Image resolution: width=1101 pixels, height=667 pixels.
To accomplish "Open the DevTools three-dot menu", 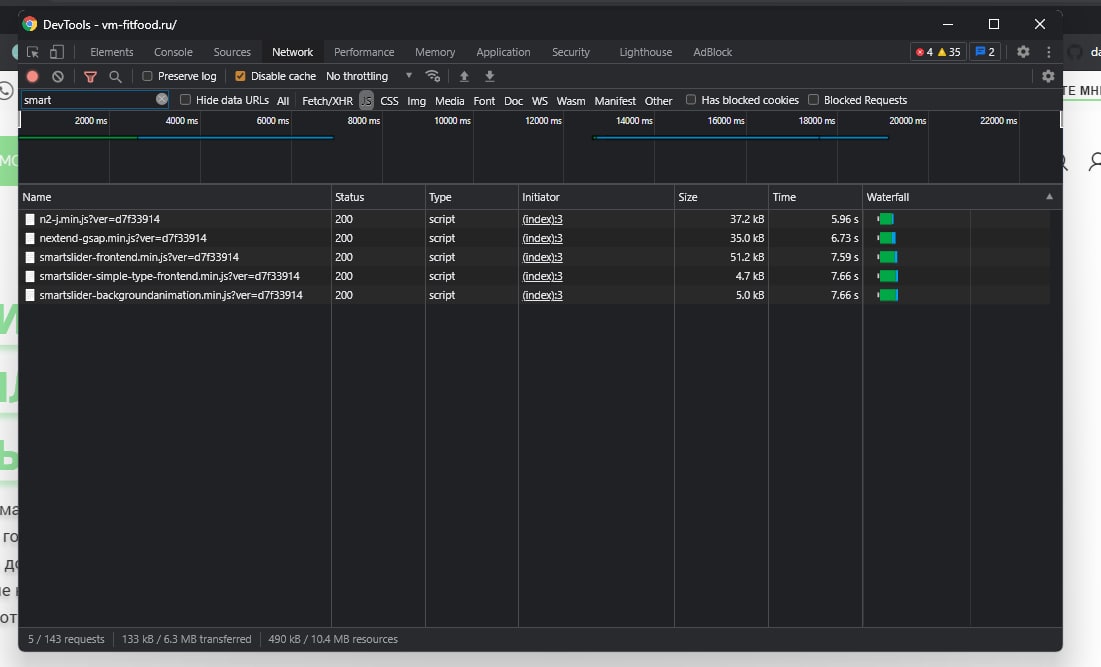I will point(1049,52).
